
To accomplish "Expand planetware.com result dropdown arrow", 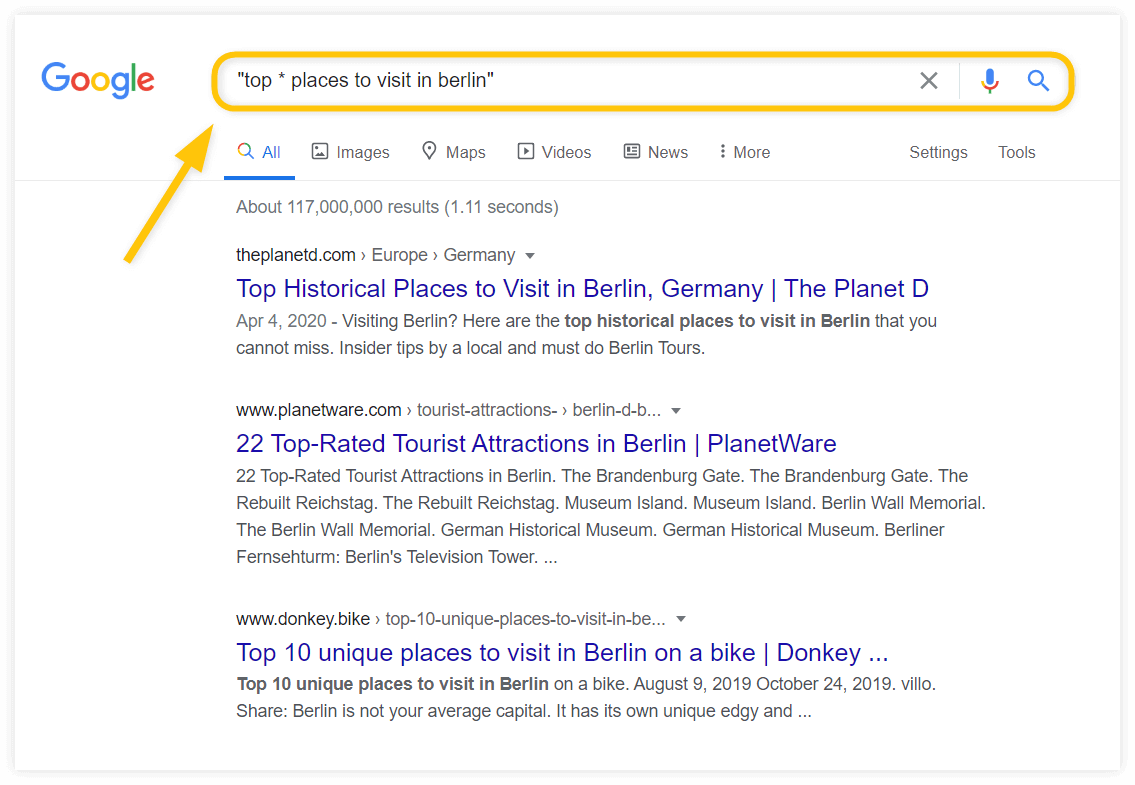I will [x=676, y=411].
